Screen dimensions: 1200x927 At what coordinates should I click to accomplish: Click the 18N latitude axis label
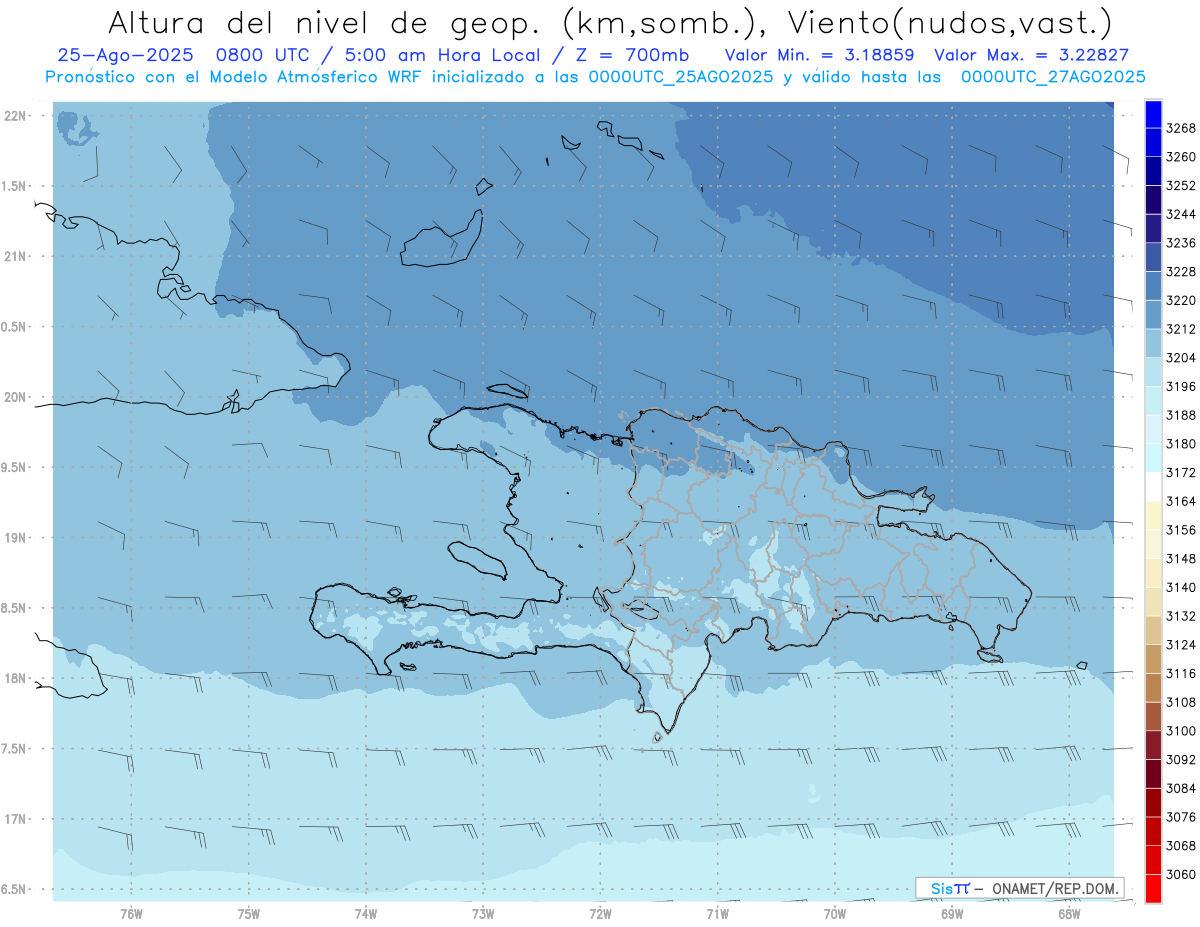[x=14, y=678]
